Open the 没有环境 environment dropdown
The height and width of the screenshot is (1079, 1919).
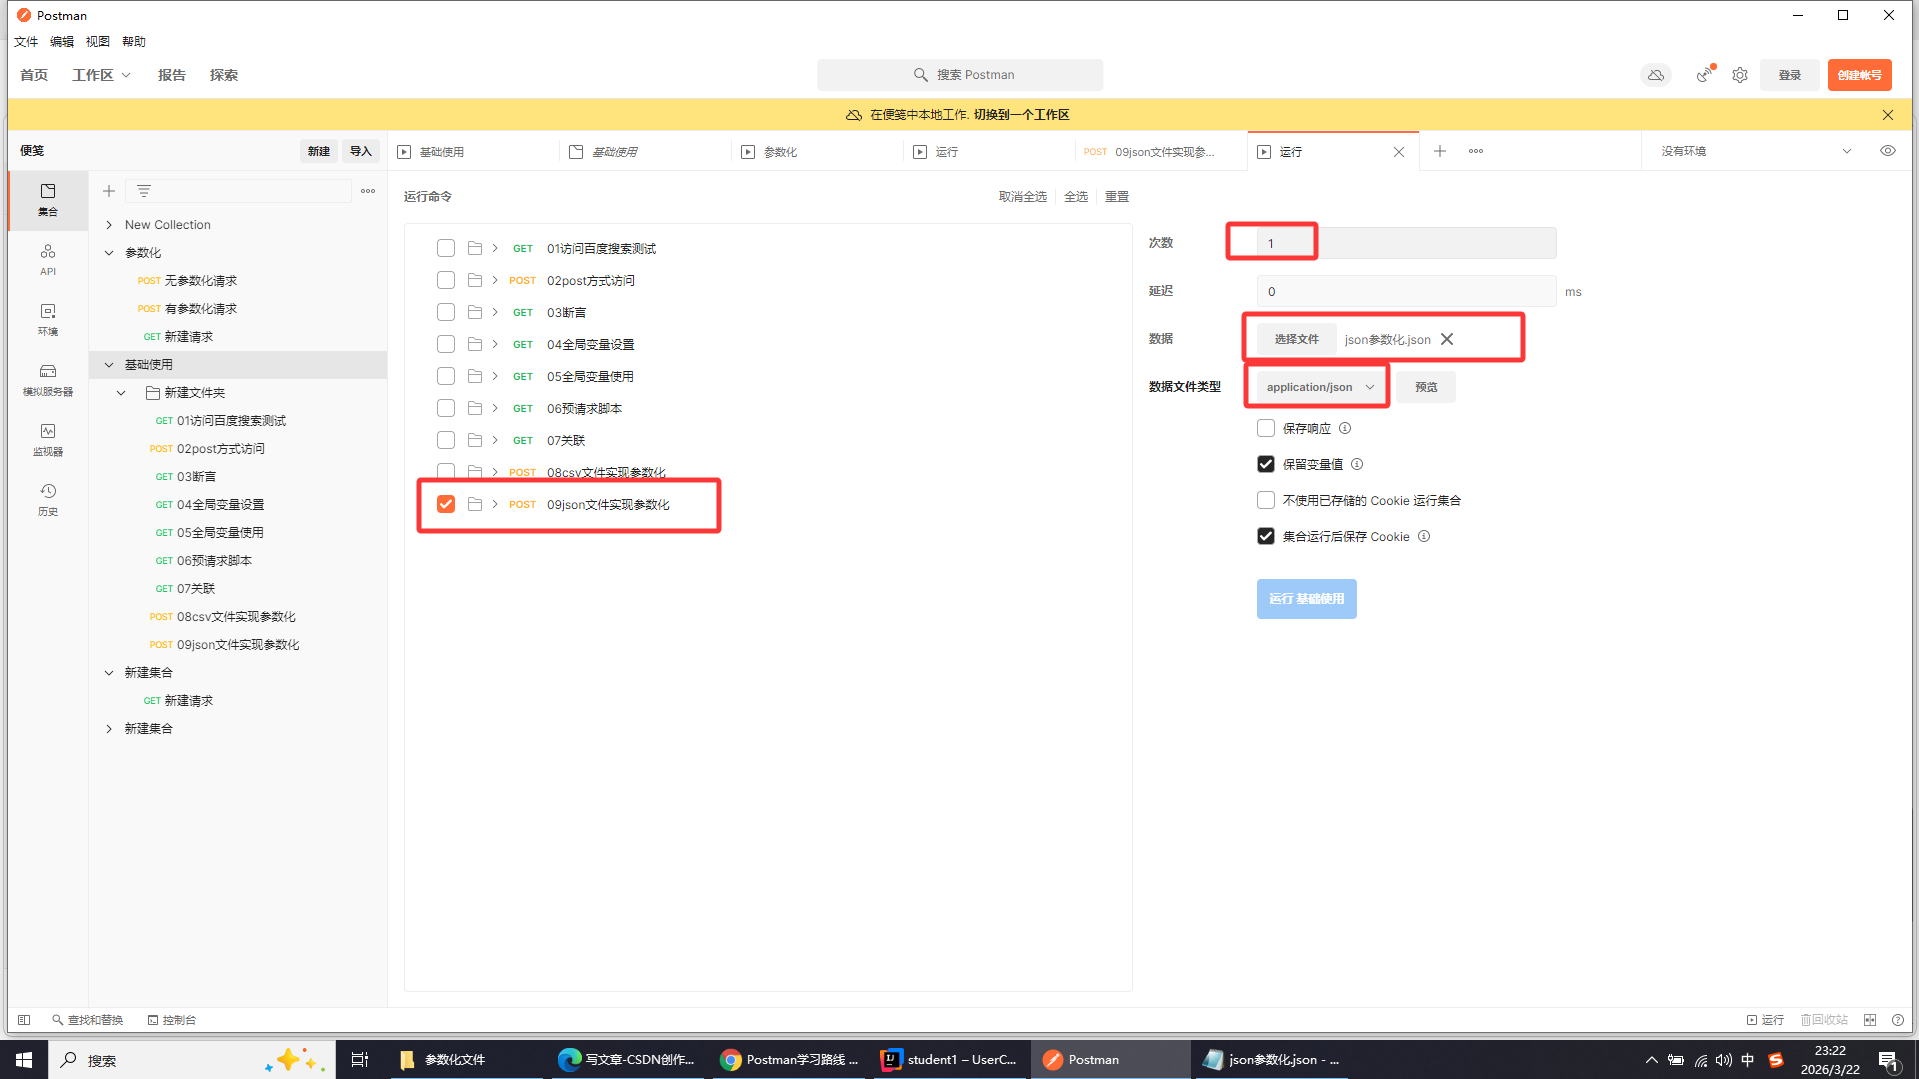tap(1756, 151)
